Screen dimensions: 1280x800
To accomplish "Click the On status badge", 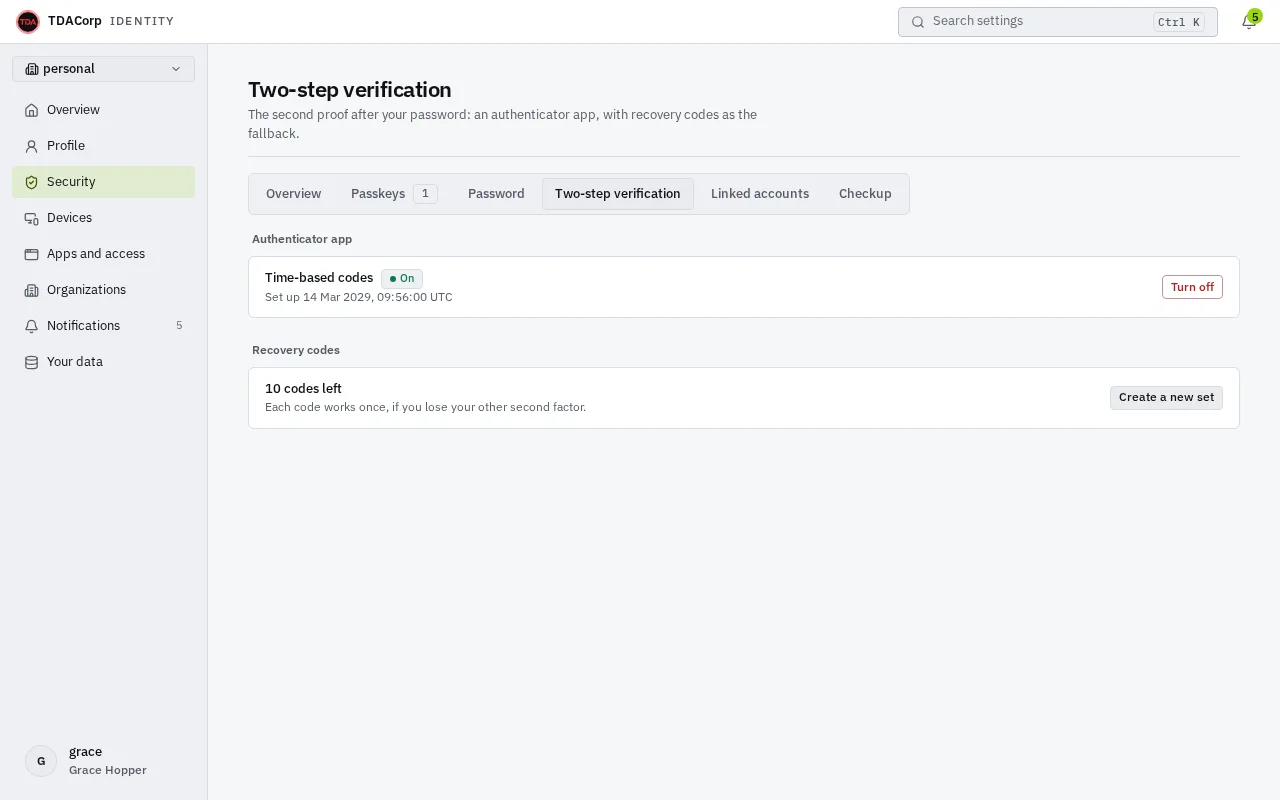I will (x=402, y=279).
